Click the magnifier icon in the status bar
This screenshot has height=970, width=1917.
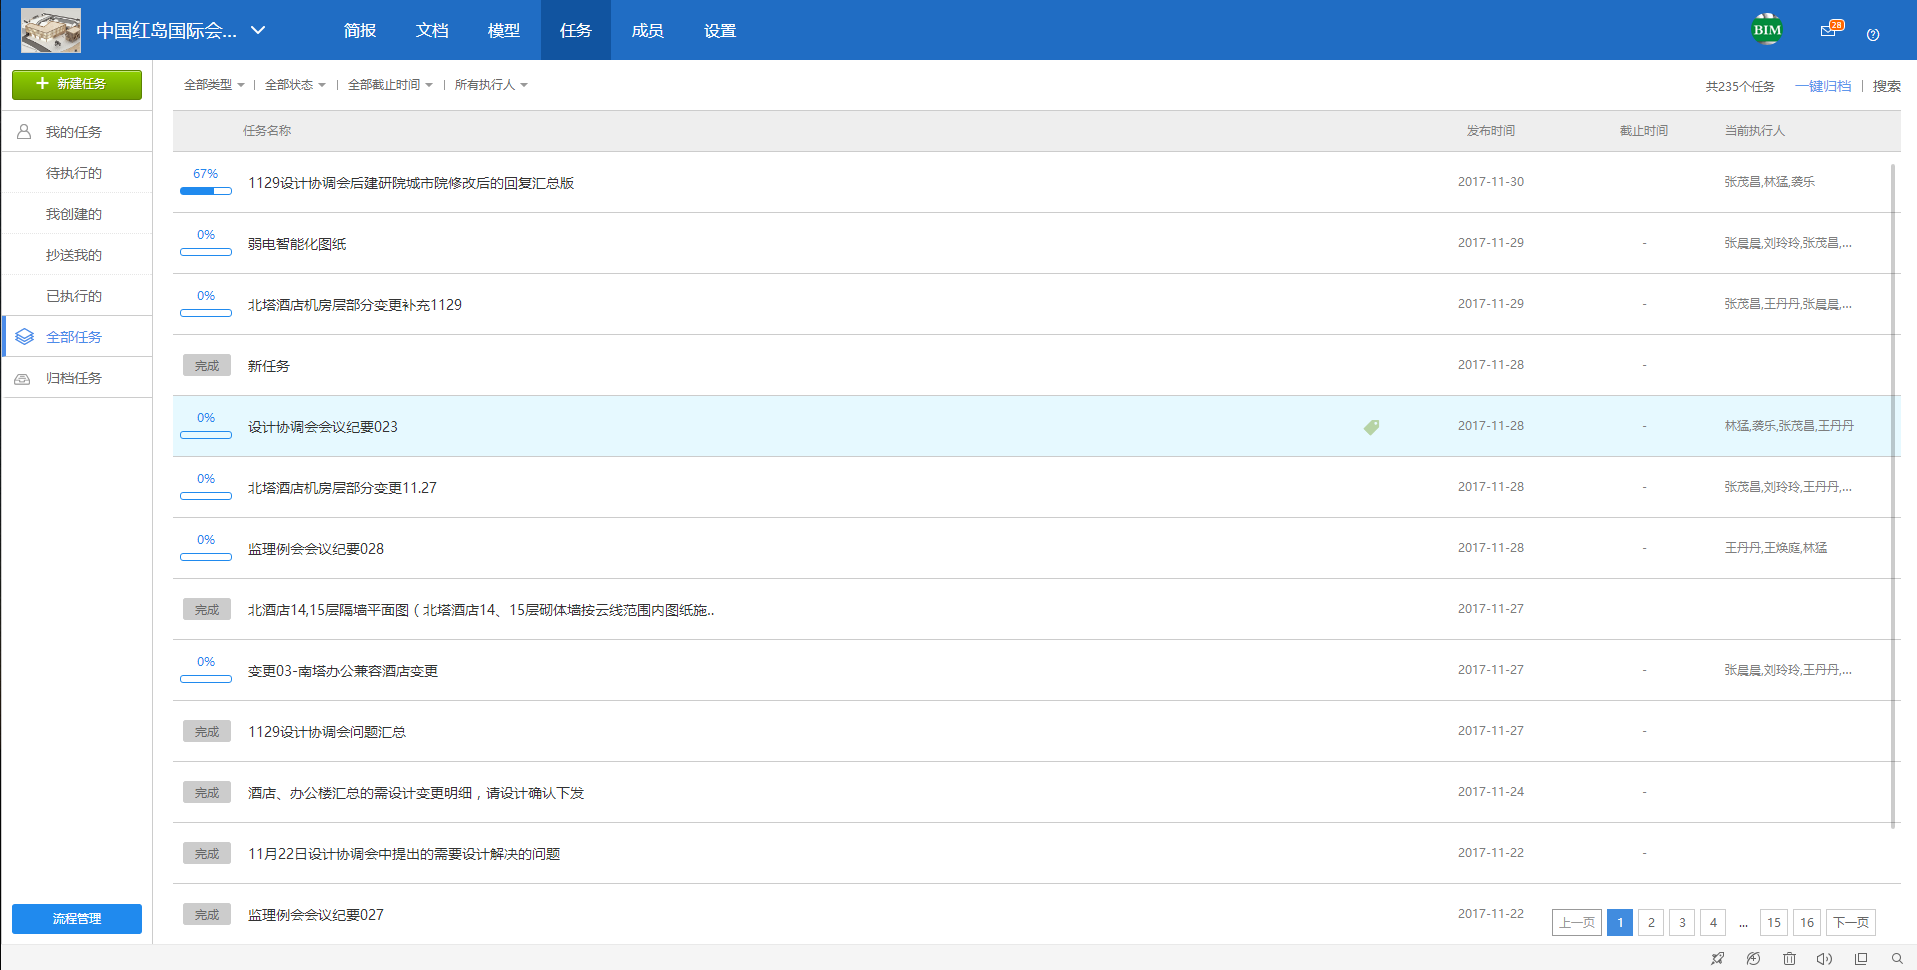[x=1896, y=958]
